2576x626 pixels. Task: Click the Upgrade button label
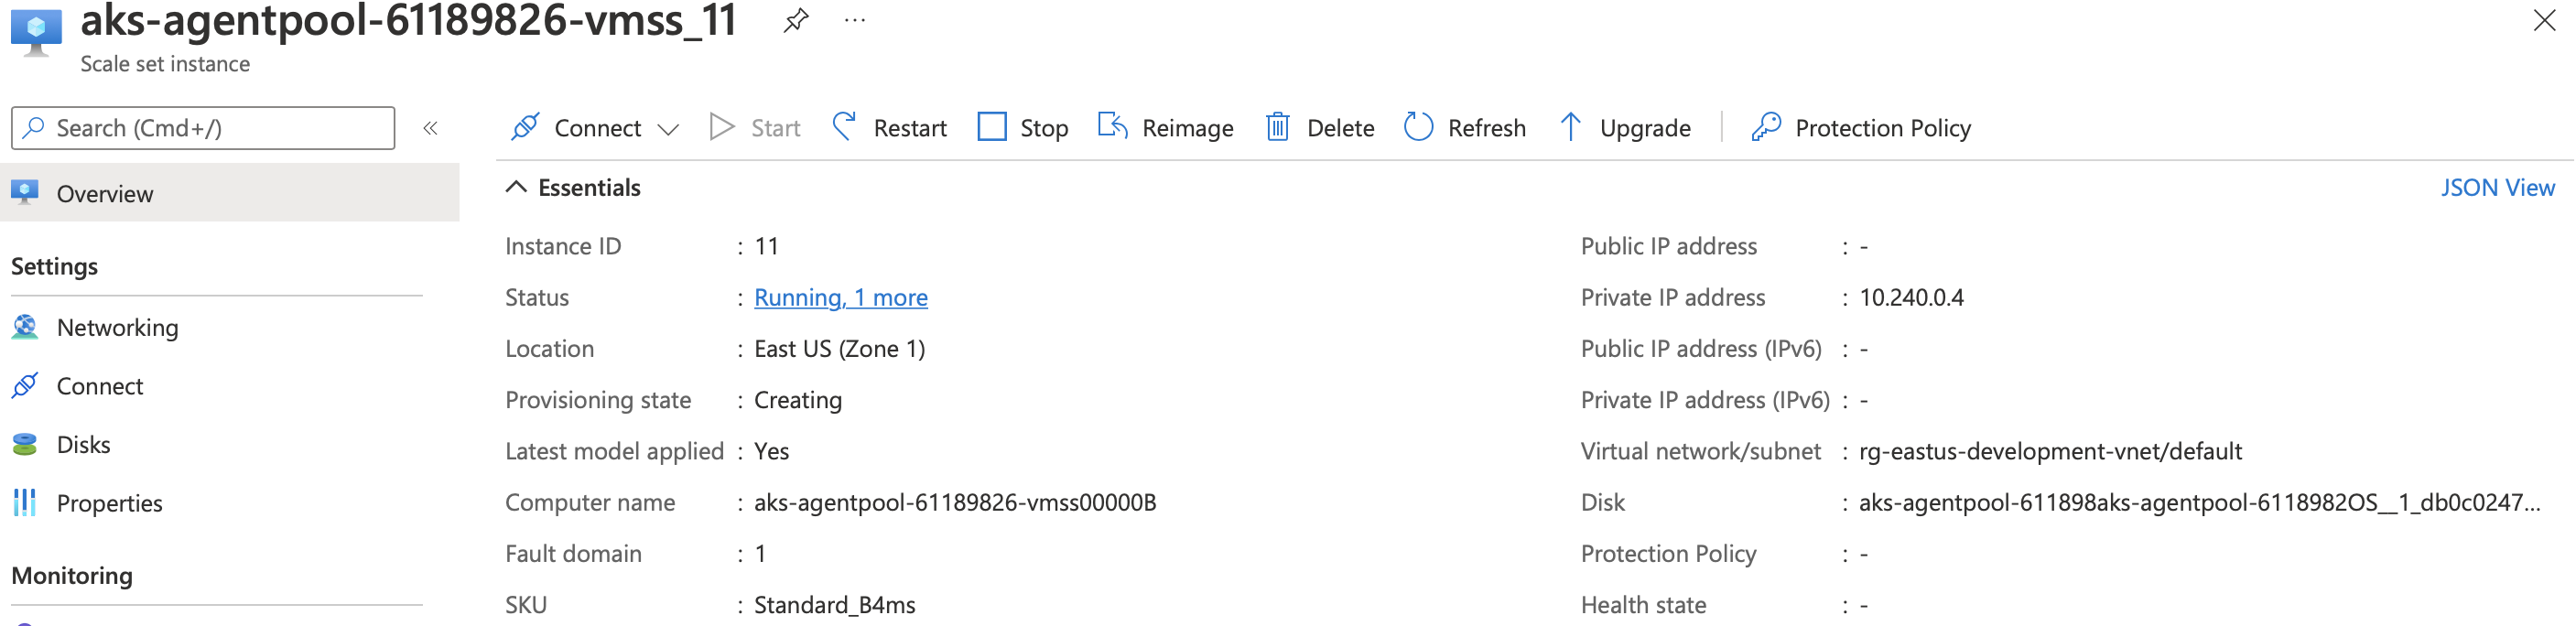pyautogui.click(x=1645, y=128)
